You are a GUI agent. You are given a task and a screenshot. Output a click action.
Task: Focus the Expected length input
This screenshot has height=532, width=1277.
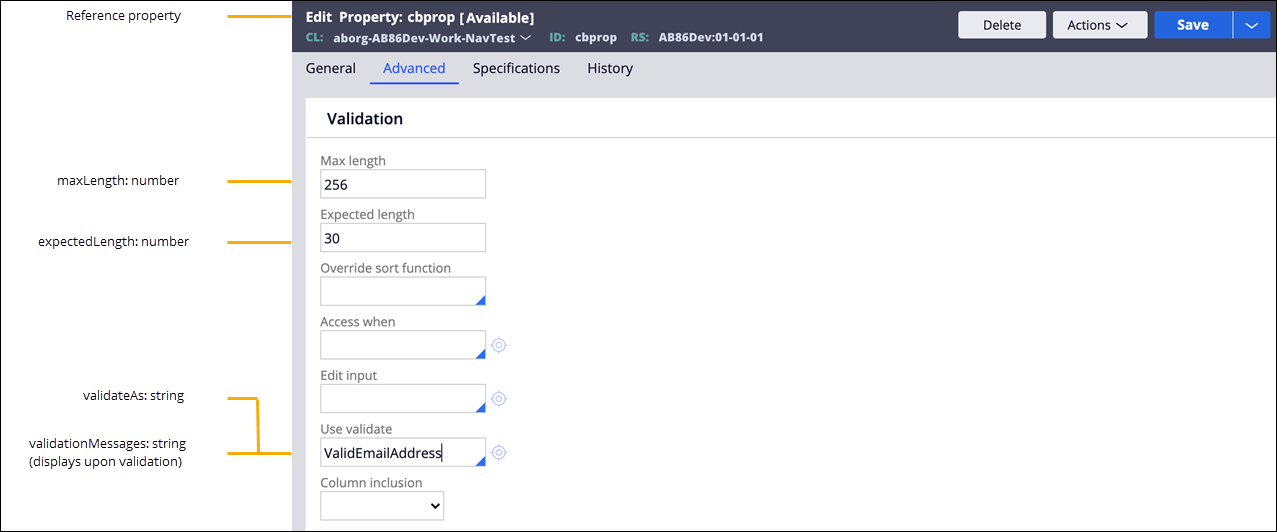click(x=402, y=238)
